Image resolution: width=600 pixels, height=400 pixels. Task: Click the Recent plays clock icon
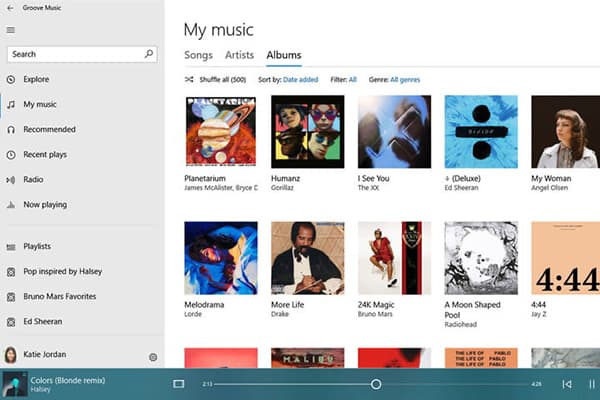click(11, 155)
